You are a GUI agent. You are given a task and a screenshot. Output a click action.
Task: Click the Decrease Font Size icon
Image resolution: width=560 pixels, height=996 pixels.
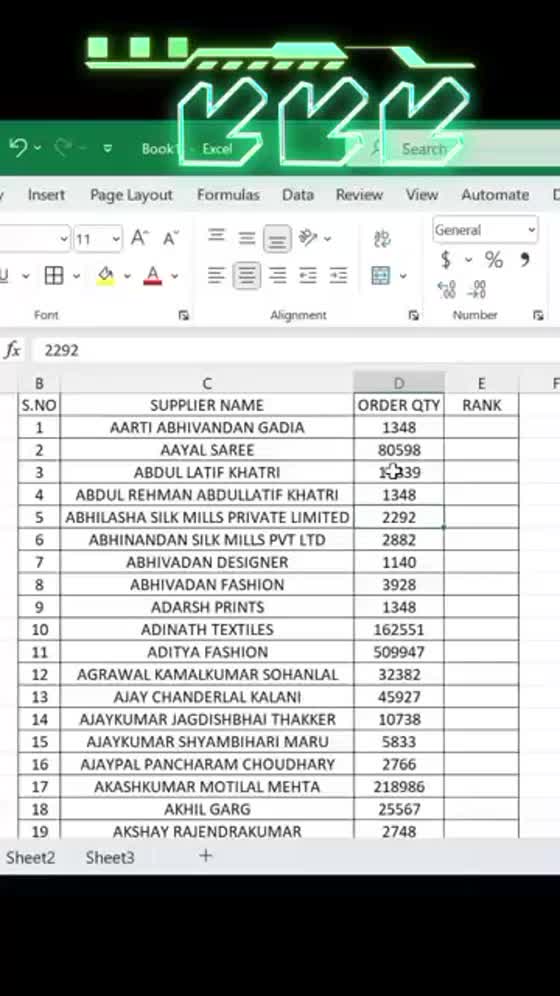click(x=171, y=238)
